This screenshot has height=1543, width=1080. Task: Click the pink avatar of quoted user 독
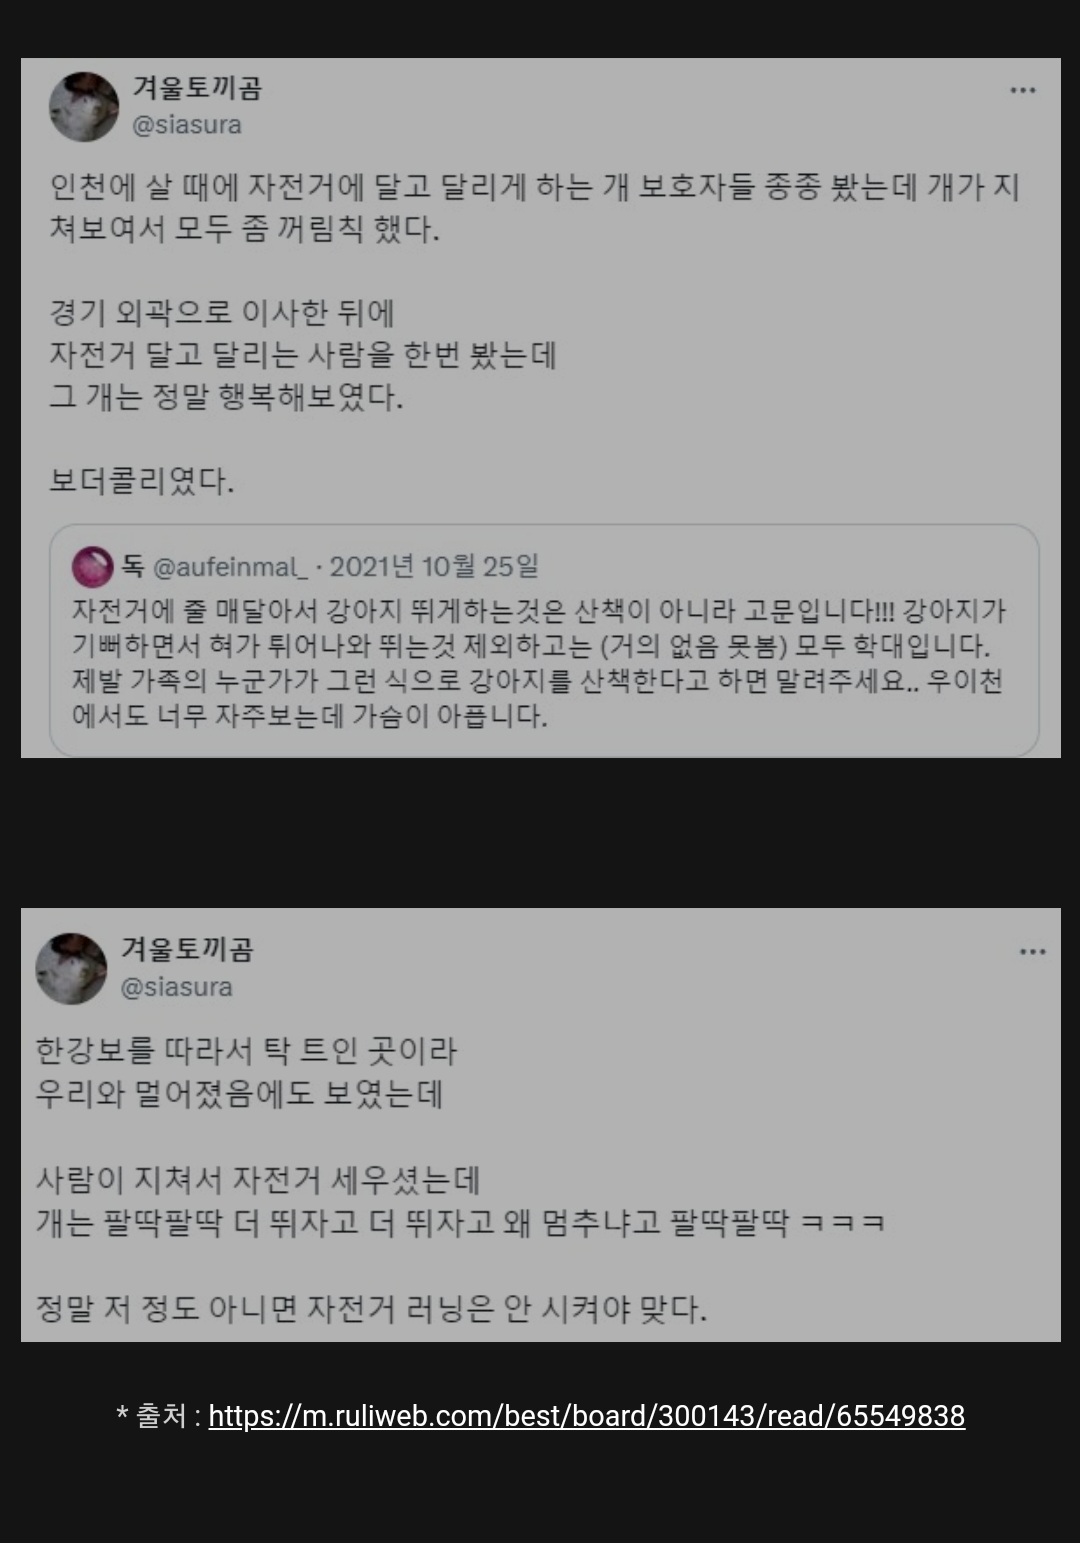92,568
